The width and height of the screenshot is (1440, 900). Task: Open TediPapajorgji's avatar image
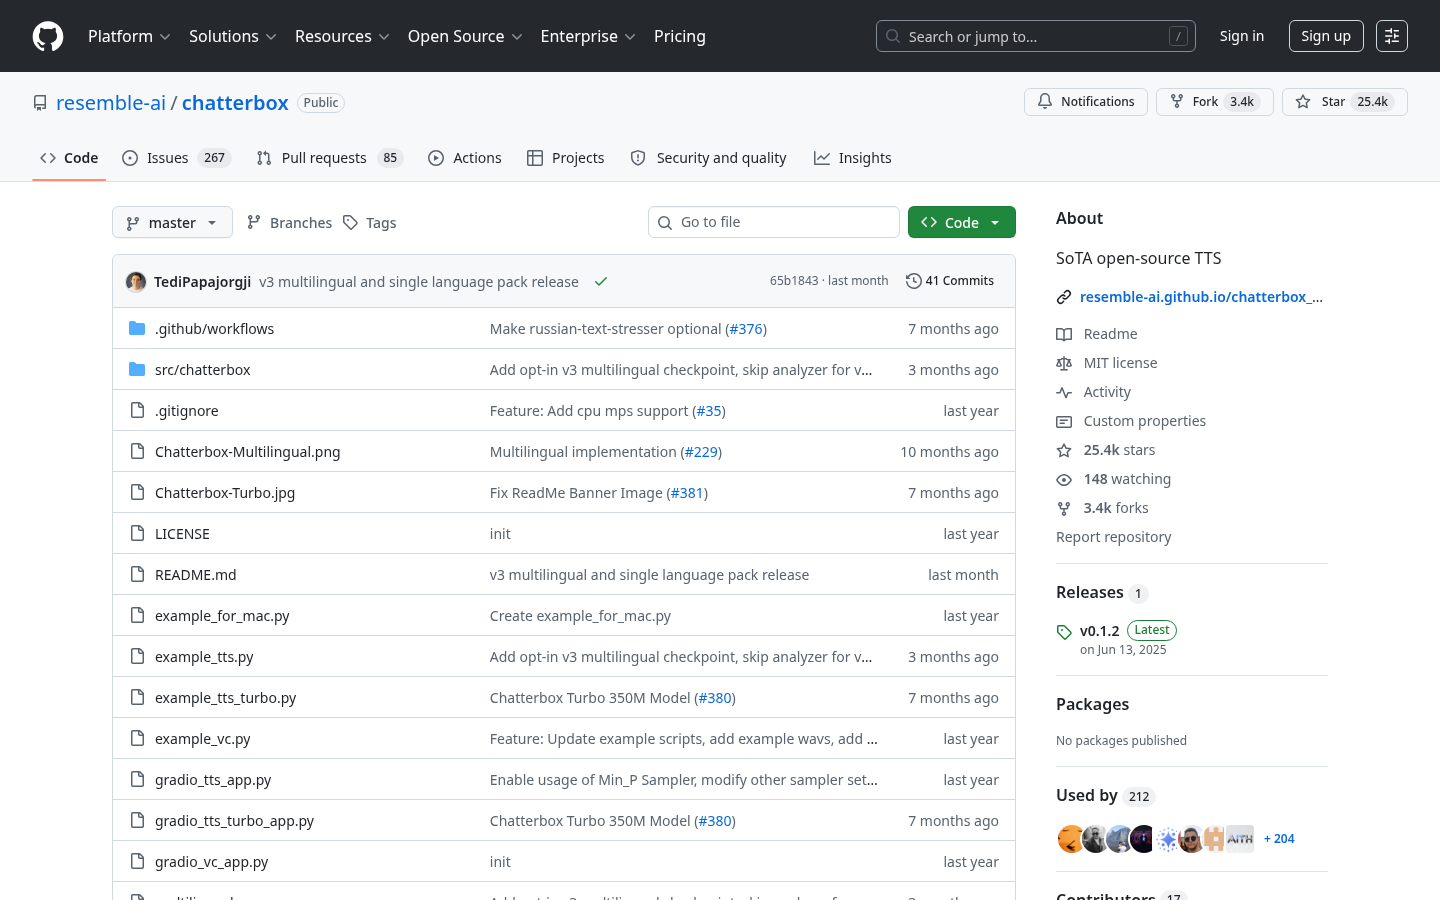click(136, 281)
